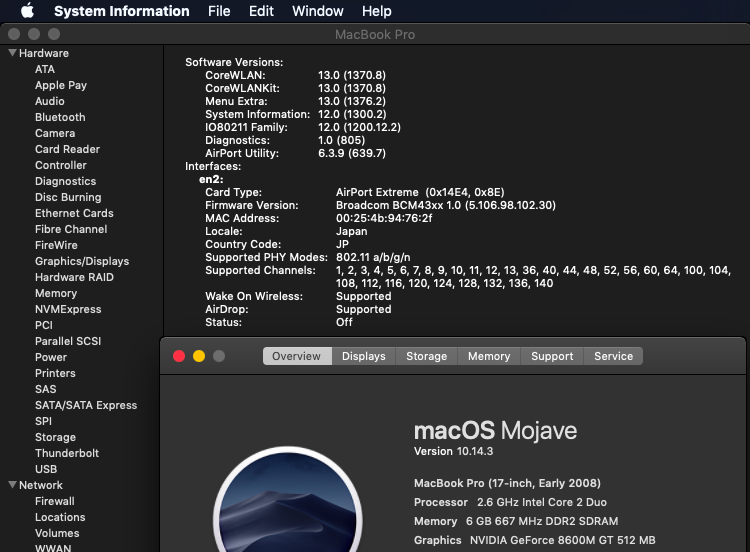Click the MacBook Pro window title
Image resolution: width=750 pixels, height=552 pixels.
tap(375, 34)
